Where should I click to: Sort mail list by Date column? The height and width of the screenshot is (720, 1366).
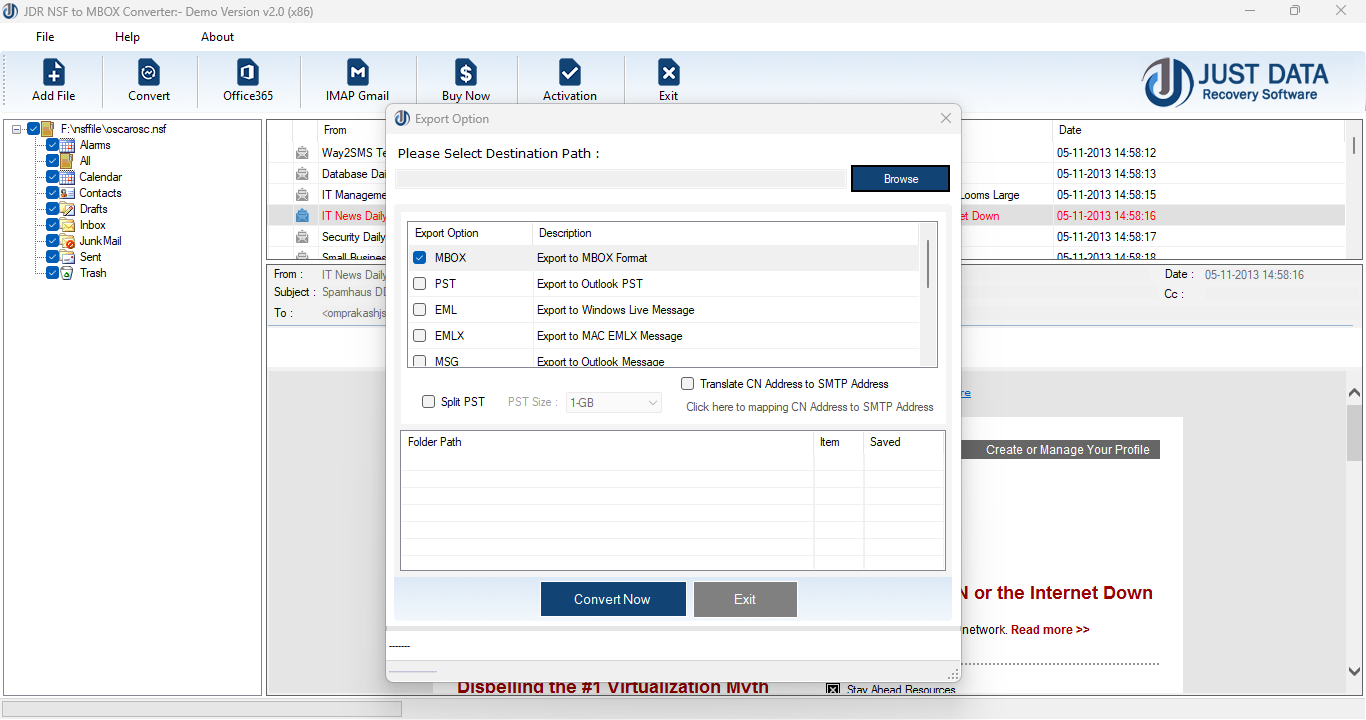(x=1070, y=130)
